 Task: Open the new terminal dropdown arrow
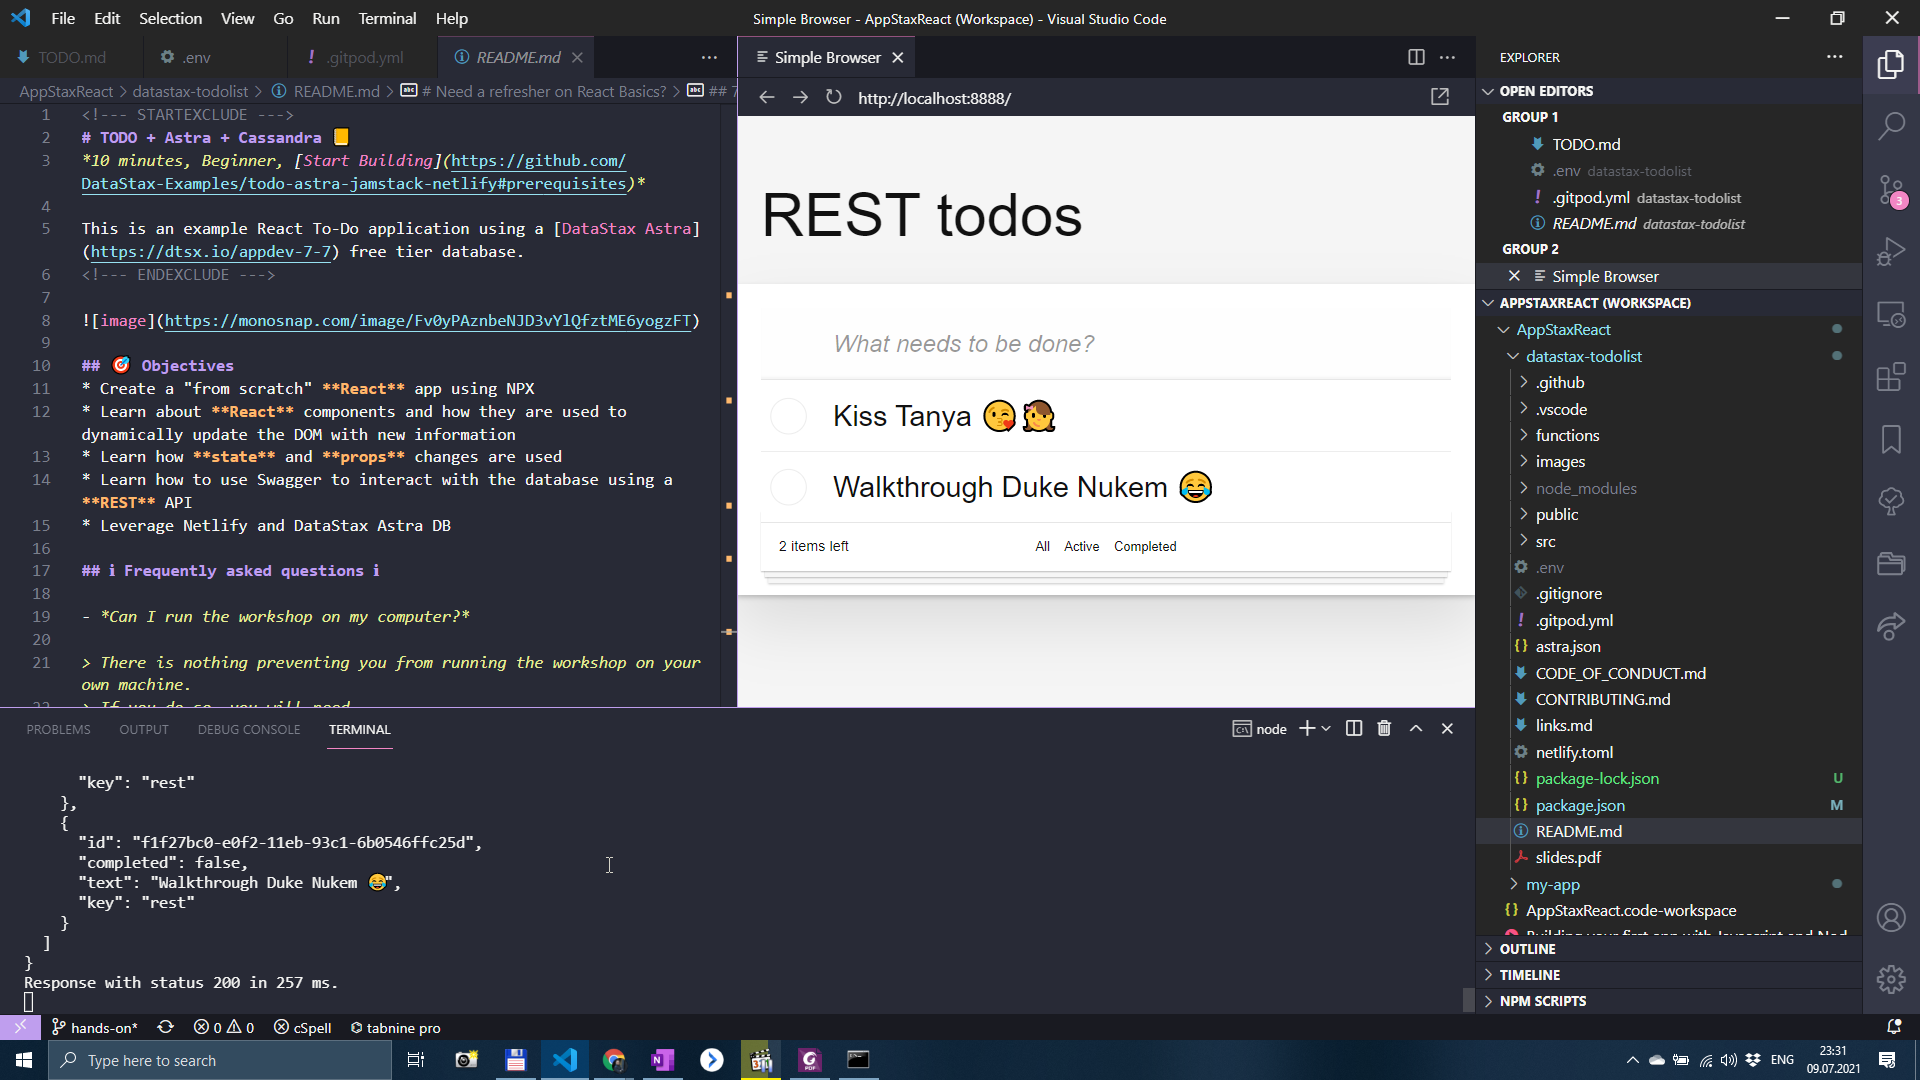pos(1326,729)
